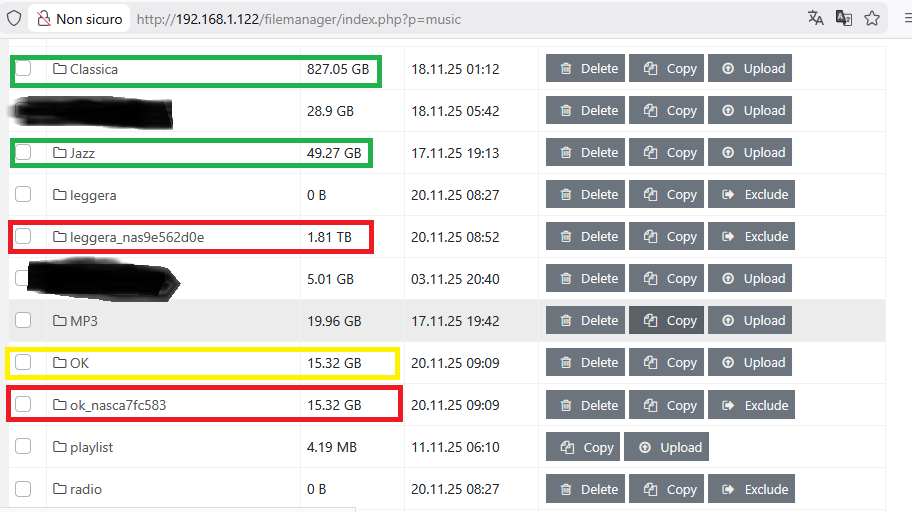Select the MP3 folder checkbox
The width and height of the screenshot is (912, 512).
[x=24, y=321]
